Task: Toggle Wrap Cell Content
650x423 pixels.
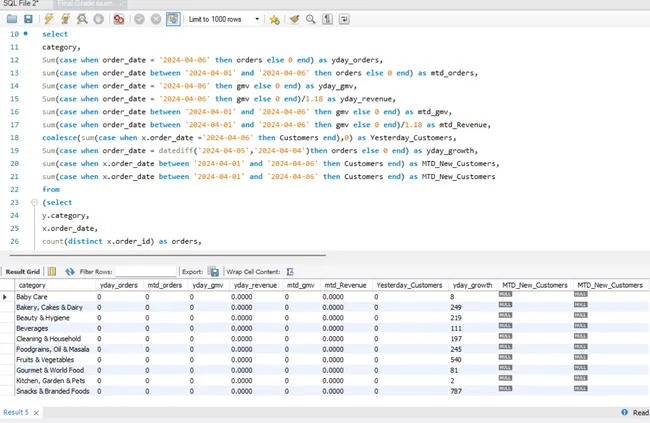Action: click(290, 272)
